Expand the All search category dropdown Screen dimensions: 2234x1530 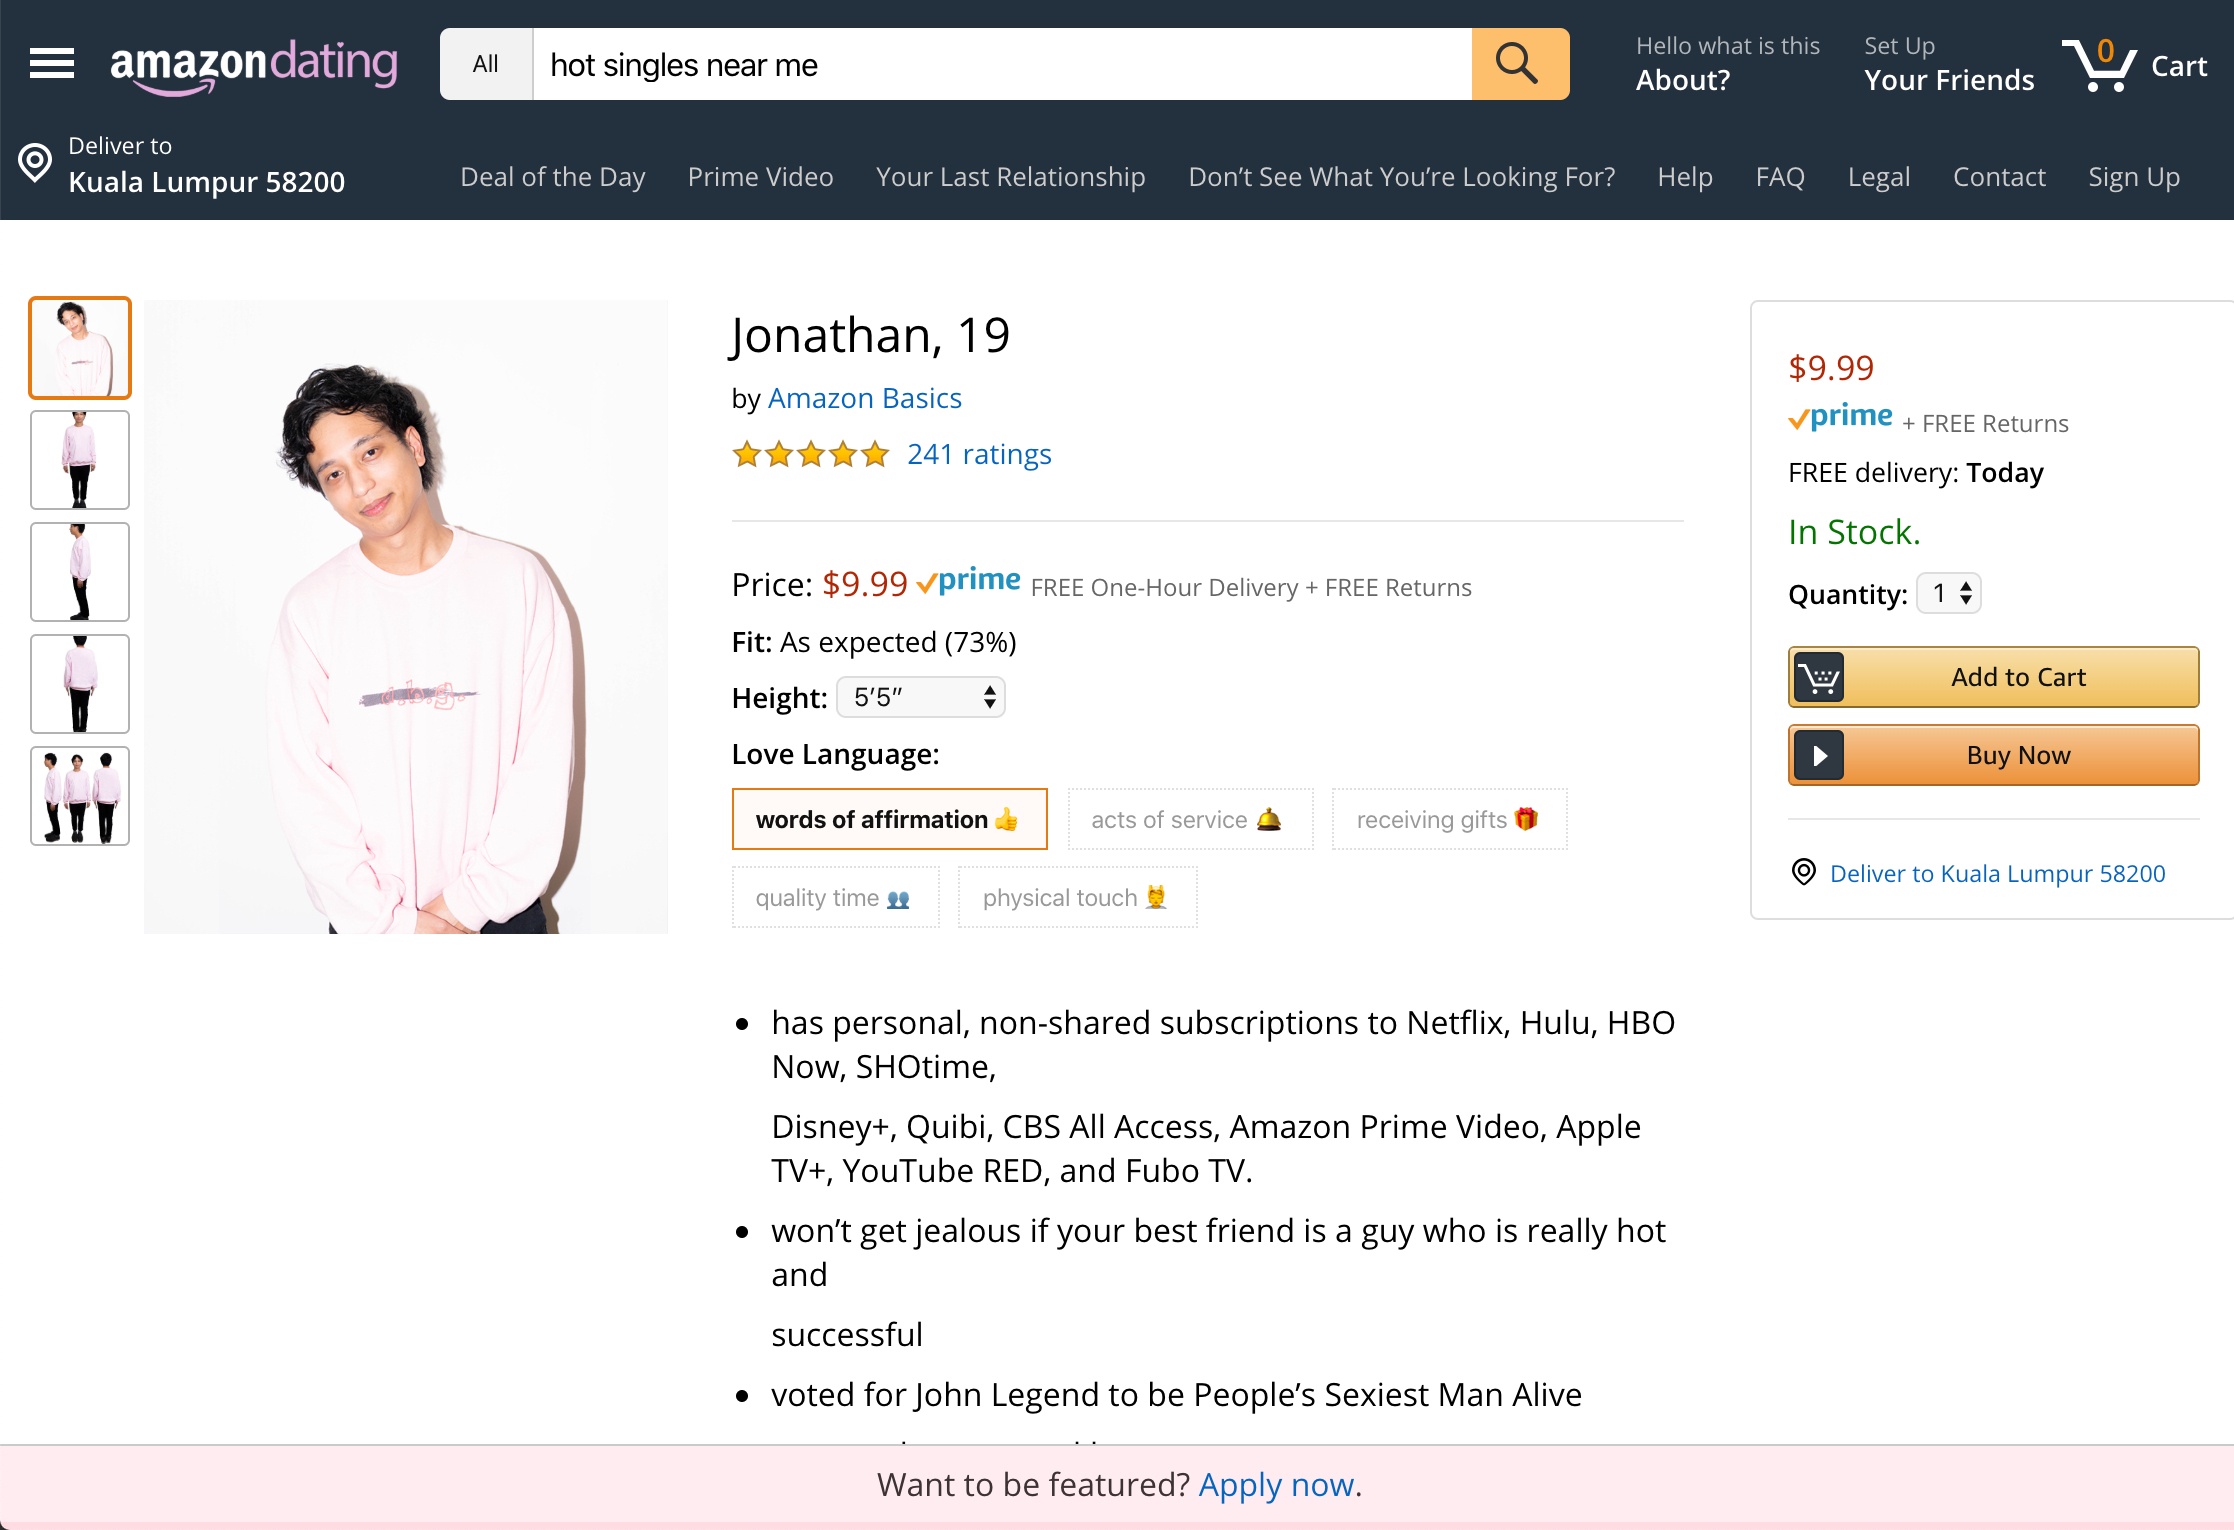[486, 65]
